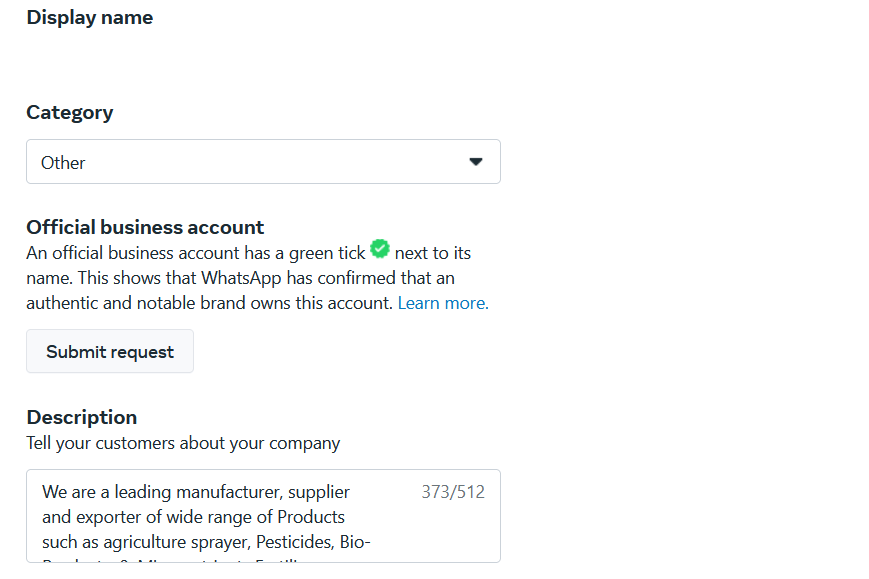Viewport: 869px width, 579px height.
Task: Click the Category field label
Action: pyautogui.click(x=70, y=112)
